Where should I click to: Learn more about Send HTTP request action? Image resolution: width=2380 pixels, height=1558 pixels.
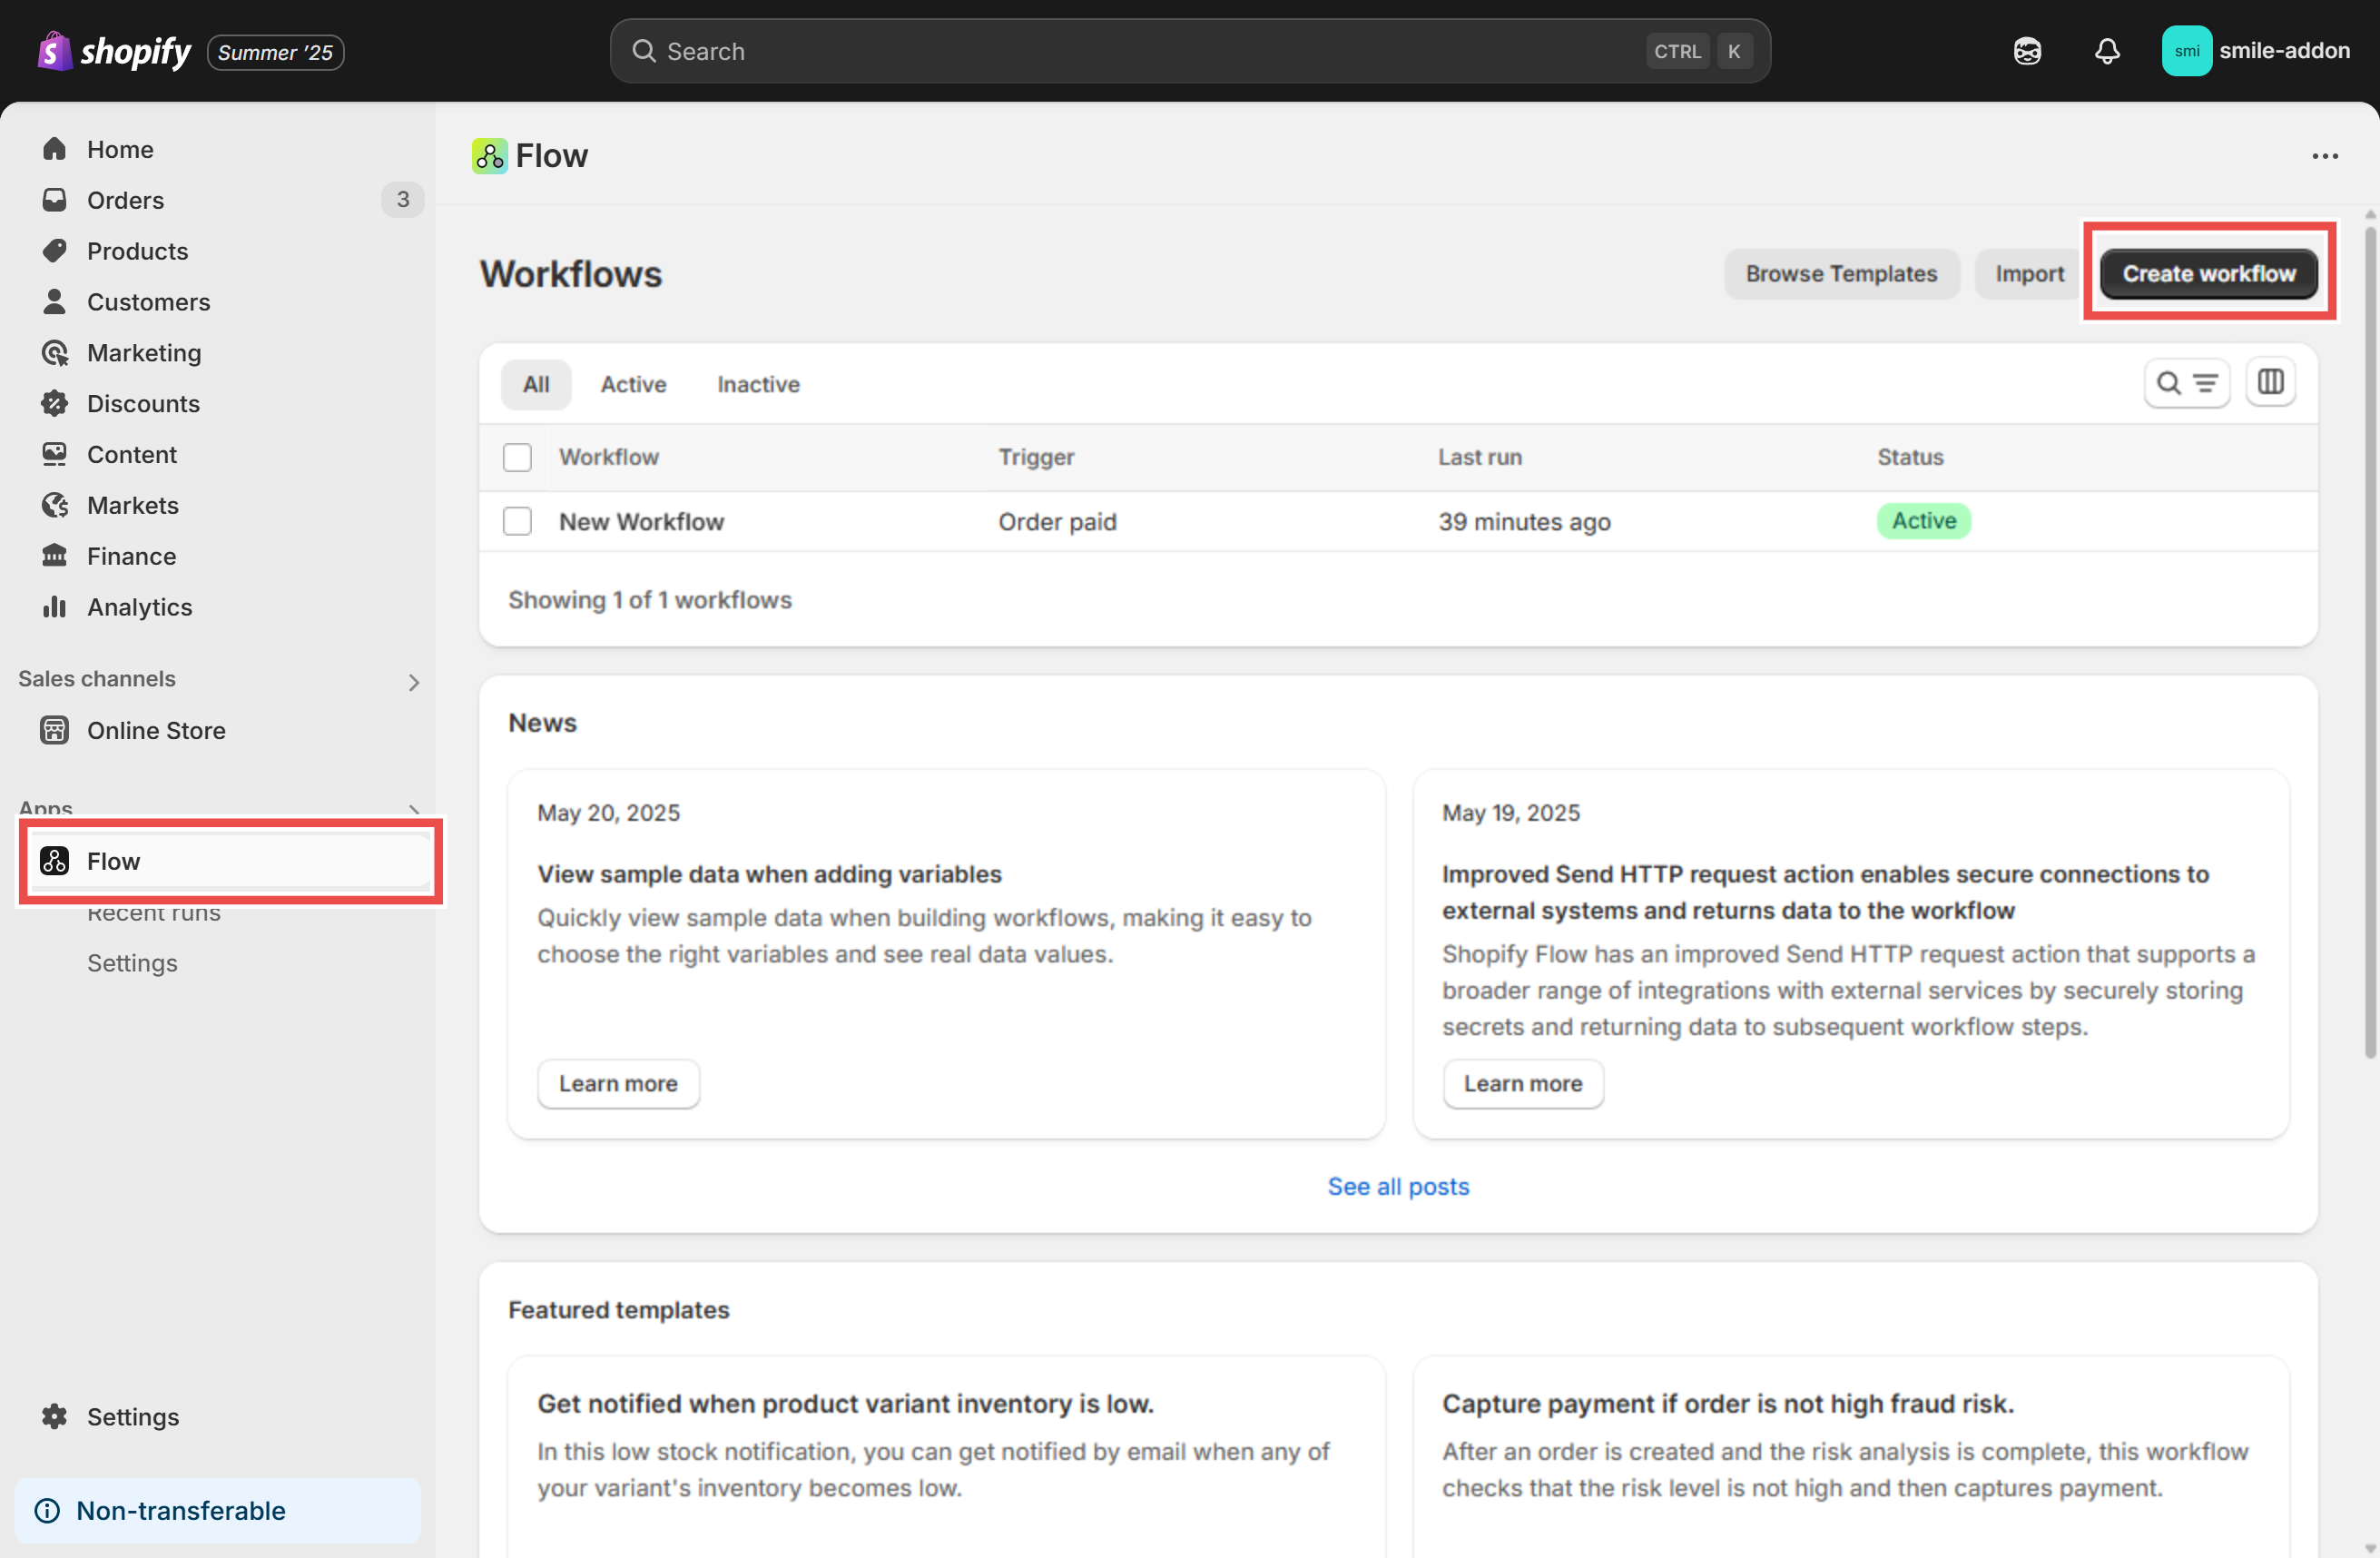coord(1522,1083)
